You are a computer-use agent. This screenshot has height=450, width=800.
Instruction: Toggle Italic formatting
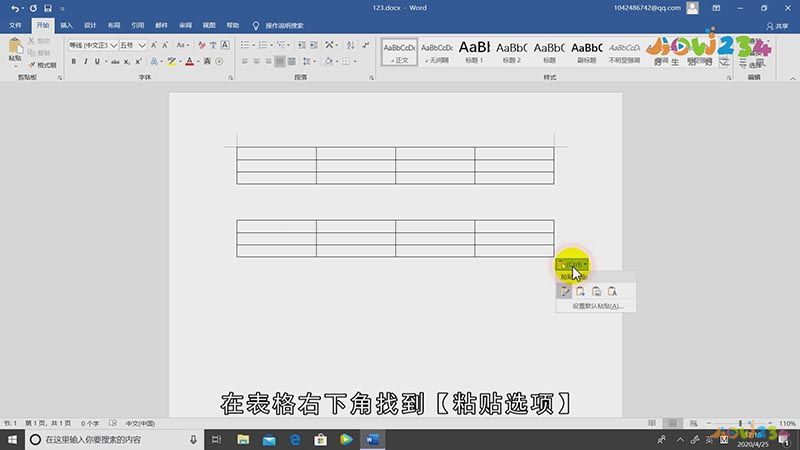(x=85, y=62)
